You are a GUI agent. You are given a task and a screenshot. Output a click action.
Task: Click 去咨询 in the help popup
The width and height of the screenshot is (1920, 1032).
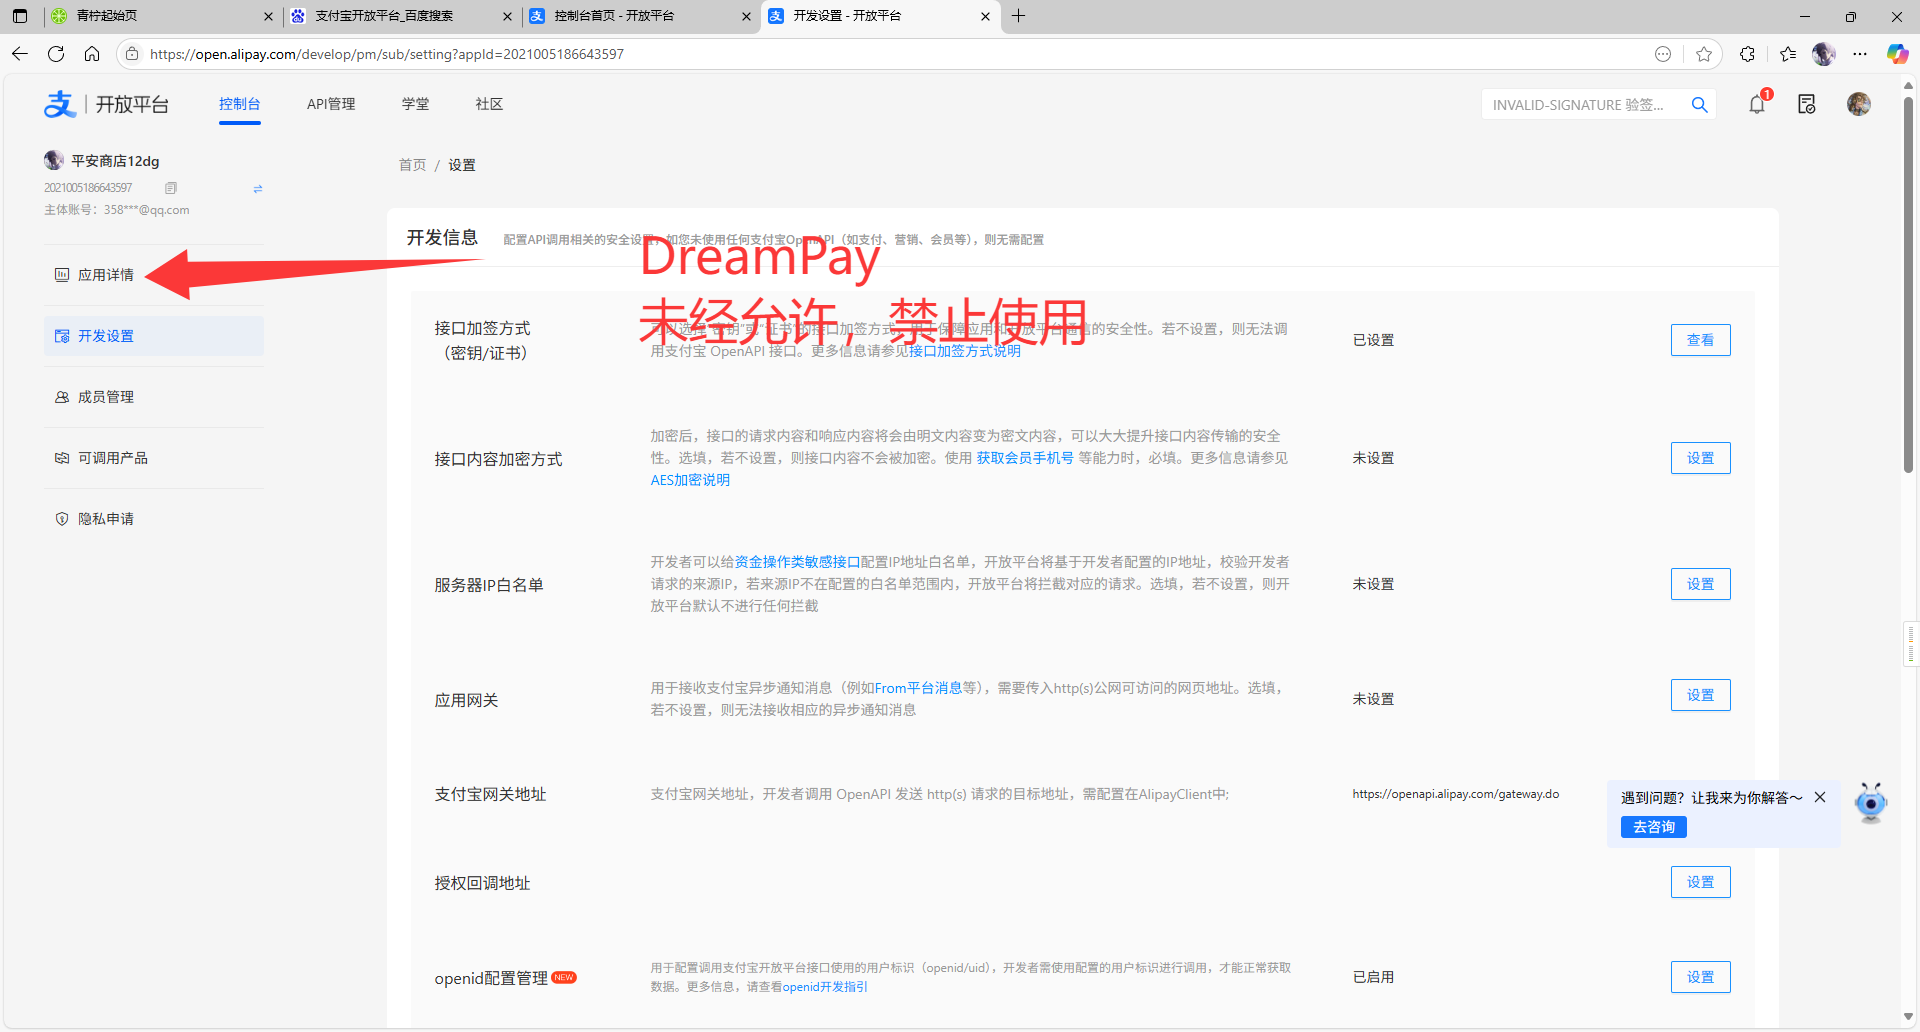pyautogui.click(x=1653, y=826)
